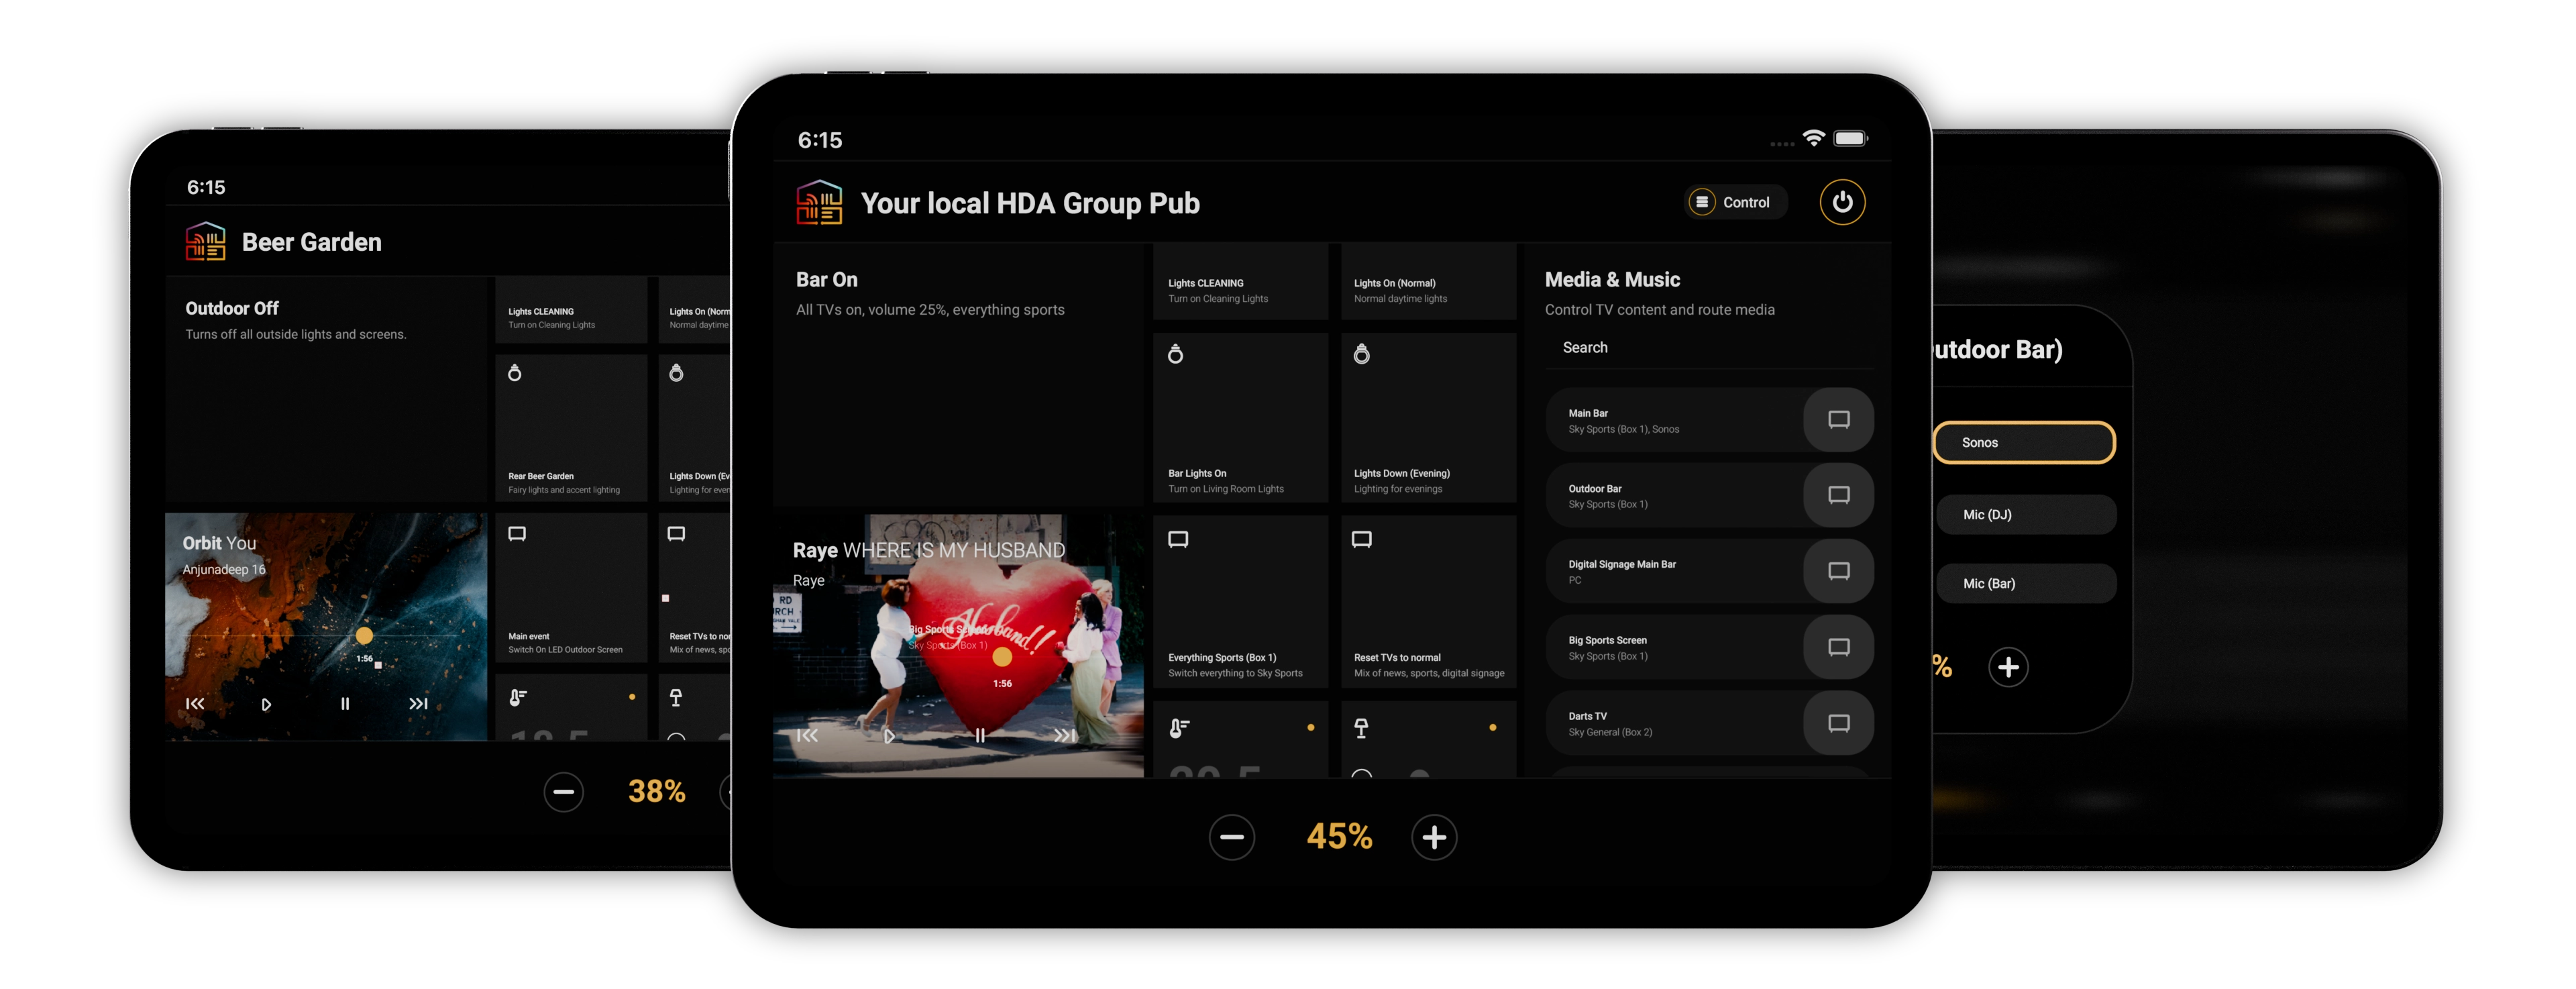Select the Sonos audio source

coord(2024,443)
